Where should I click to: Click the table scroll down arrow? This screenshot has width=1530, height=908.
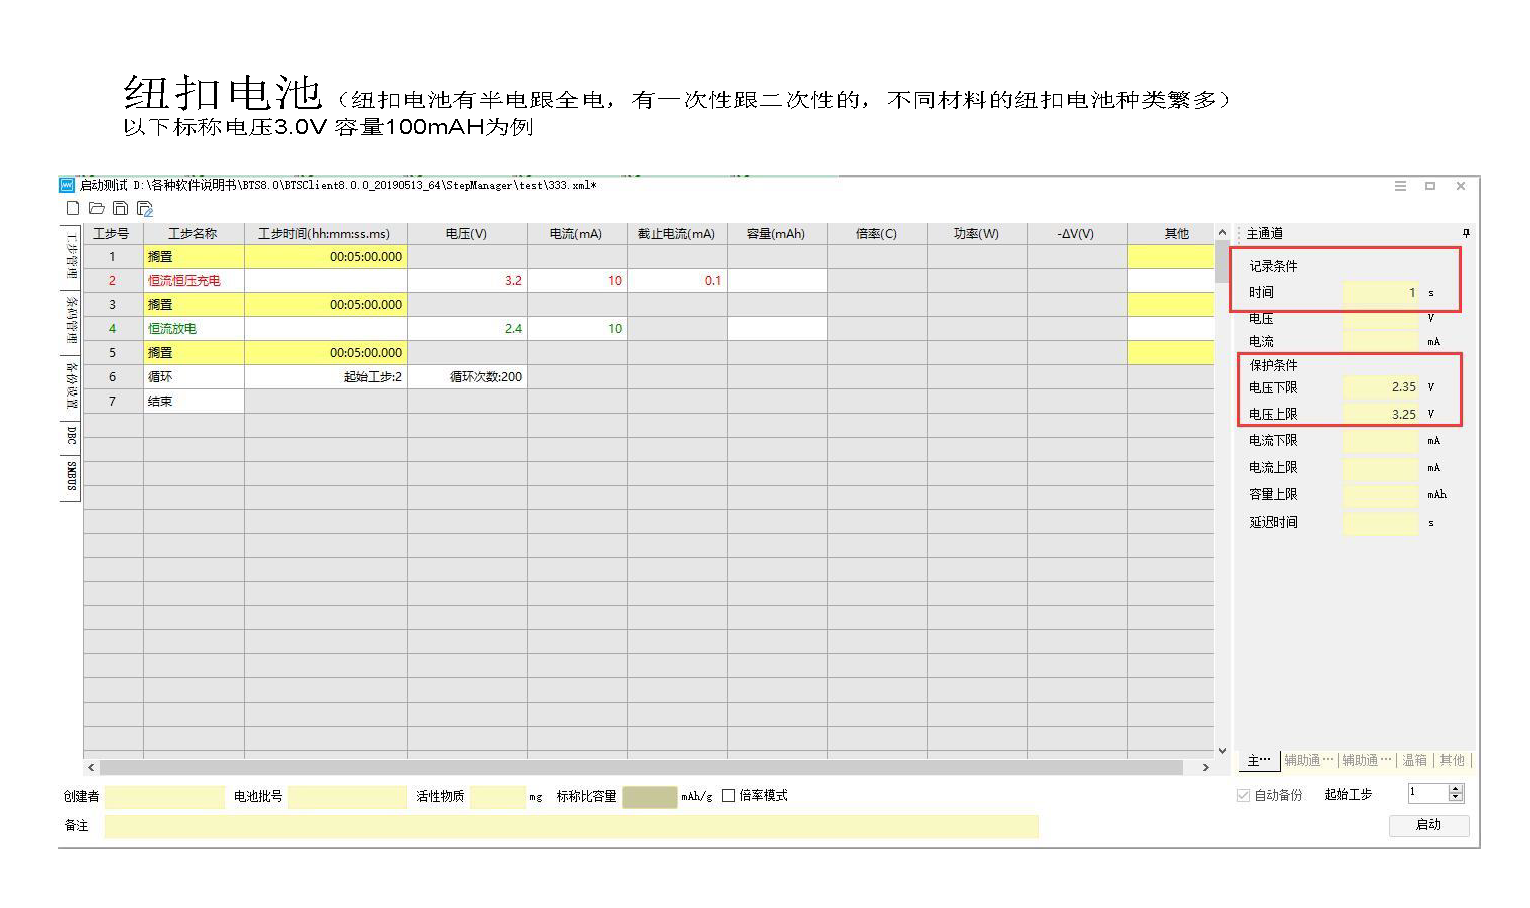pos(1222,751)
